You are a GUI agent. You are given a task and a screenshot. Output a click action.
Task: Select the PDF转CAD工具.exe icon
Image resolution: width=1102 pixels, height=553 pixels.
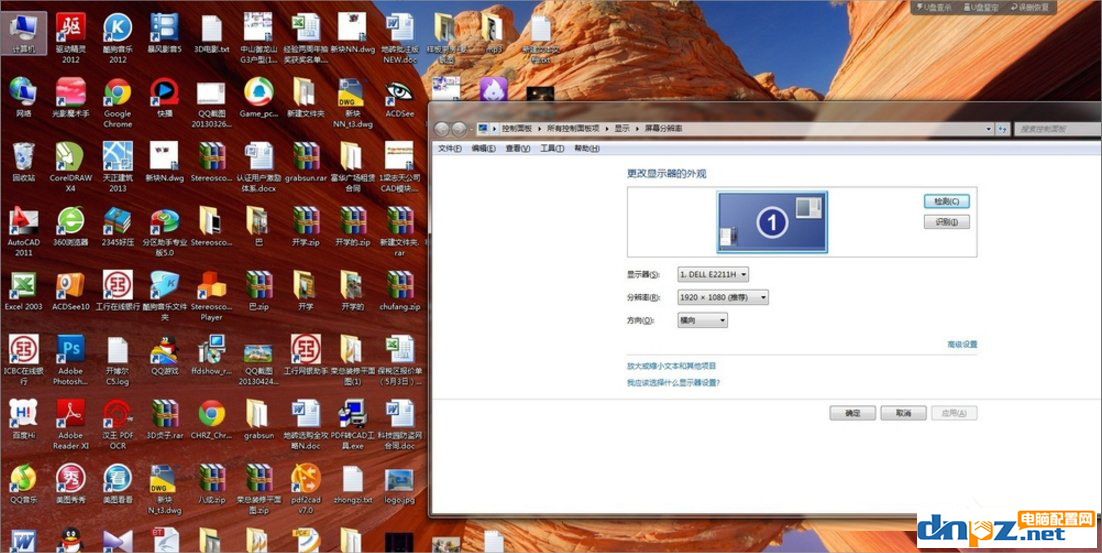353,424
